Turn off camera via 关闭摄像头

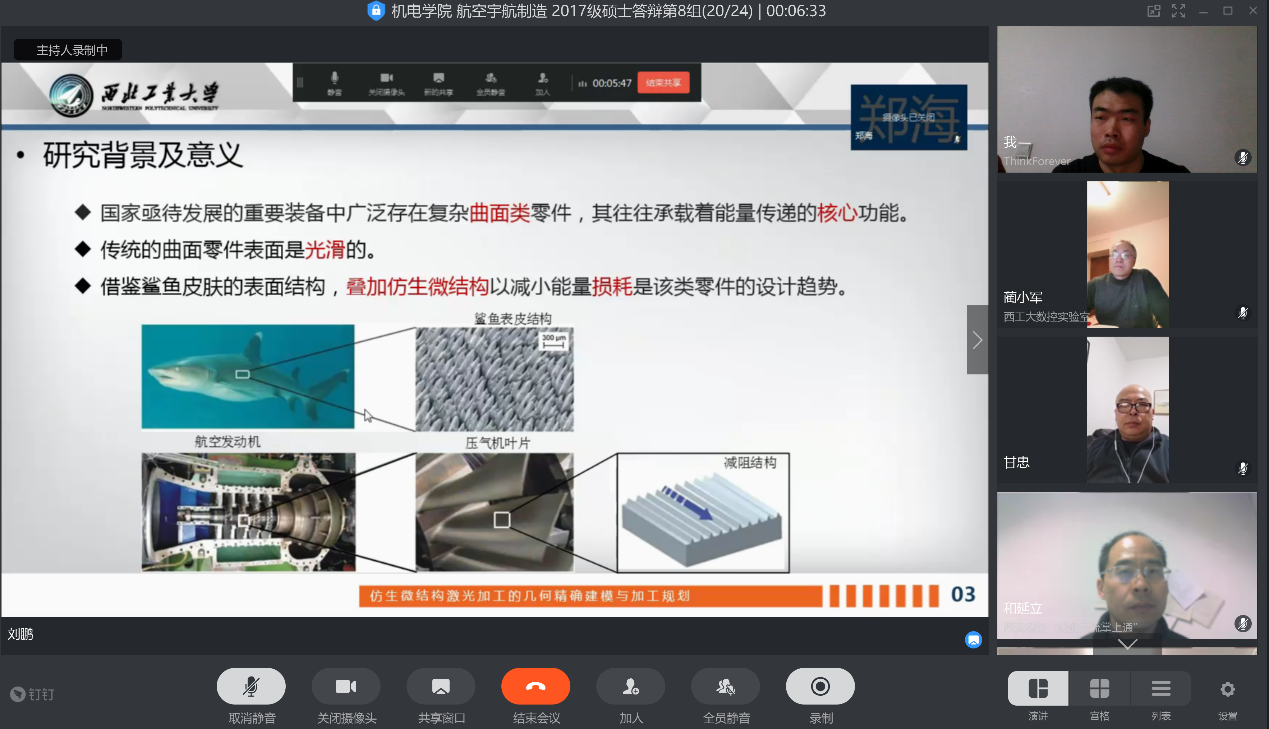coord(346,687)
